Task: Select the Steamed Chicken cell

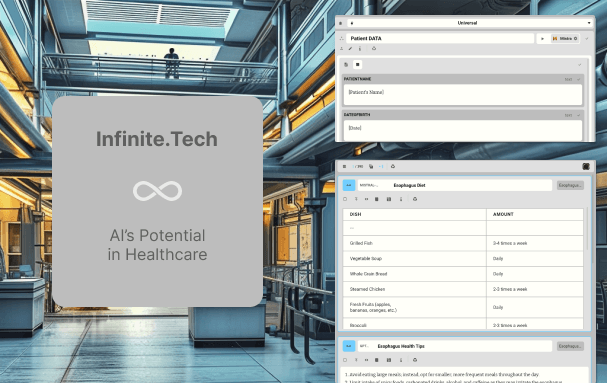Action: pyautogui.click(x=415, y=289)
